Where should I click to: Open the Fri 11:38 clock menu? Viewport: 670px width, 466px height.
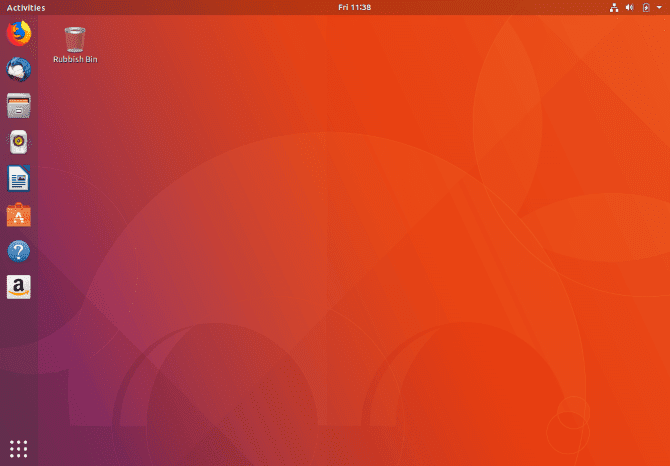355,7
